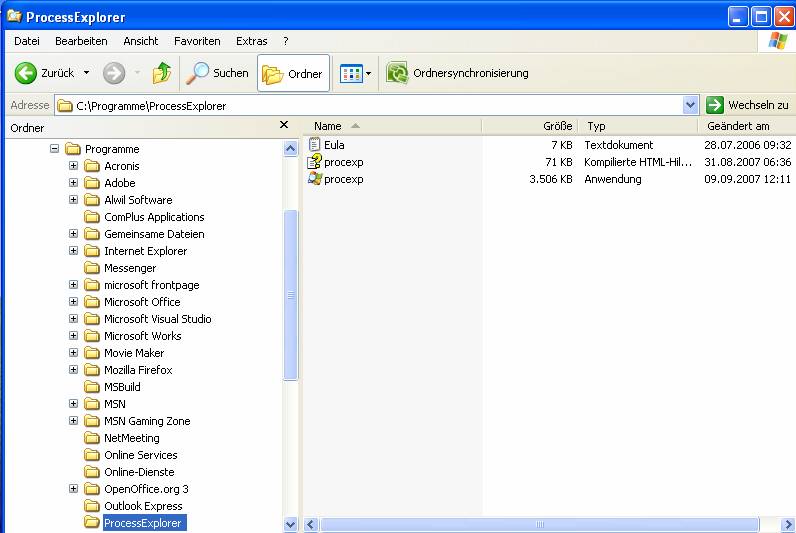Click the address bar folder icon
This screenshot has height=533, width=796.
click(65, 106)
